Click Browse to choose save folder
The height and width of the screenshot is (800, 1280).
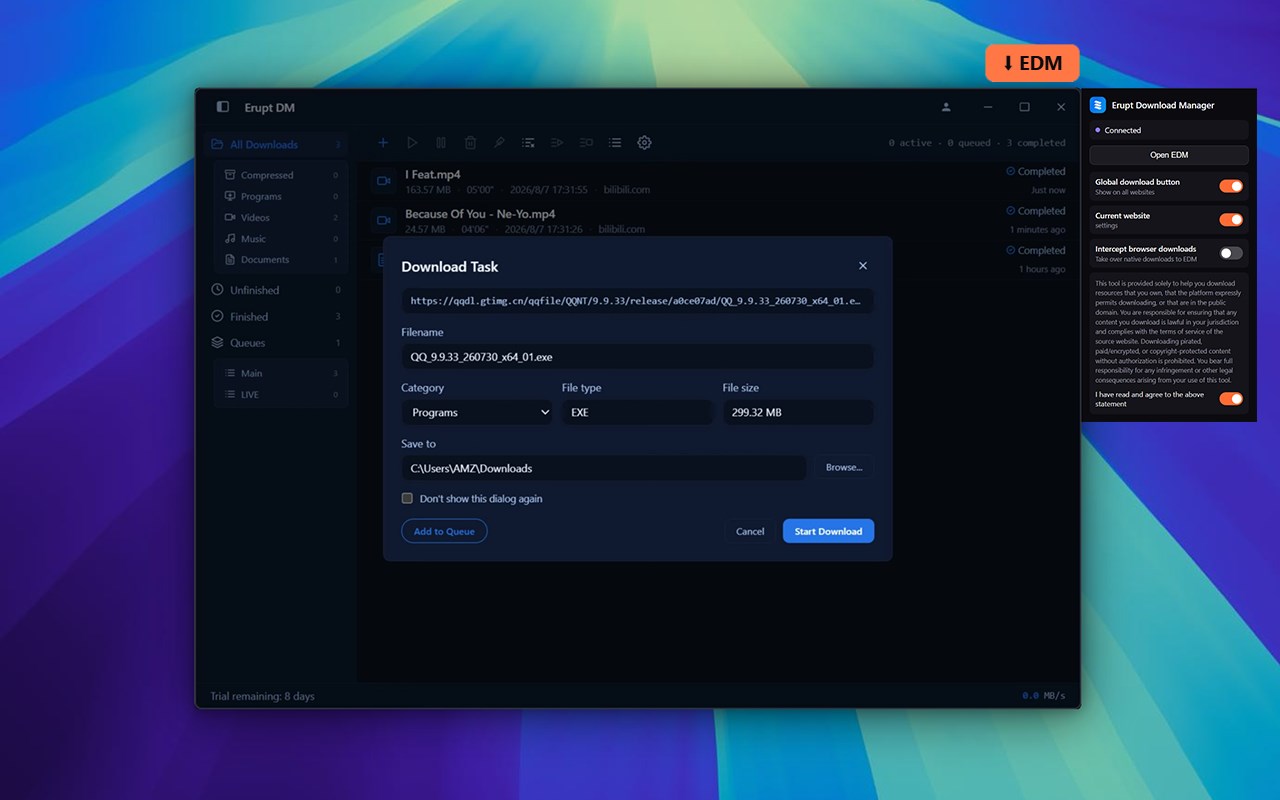[844, 467]
